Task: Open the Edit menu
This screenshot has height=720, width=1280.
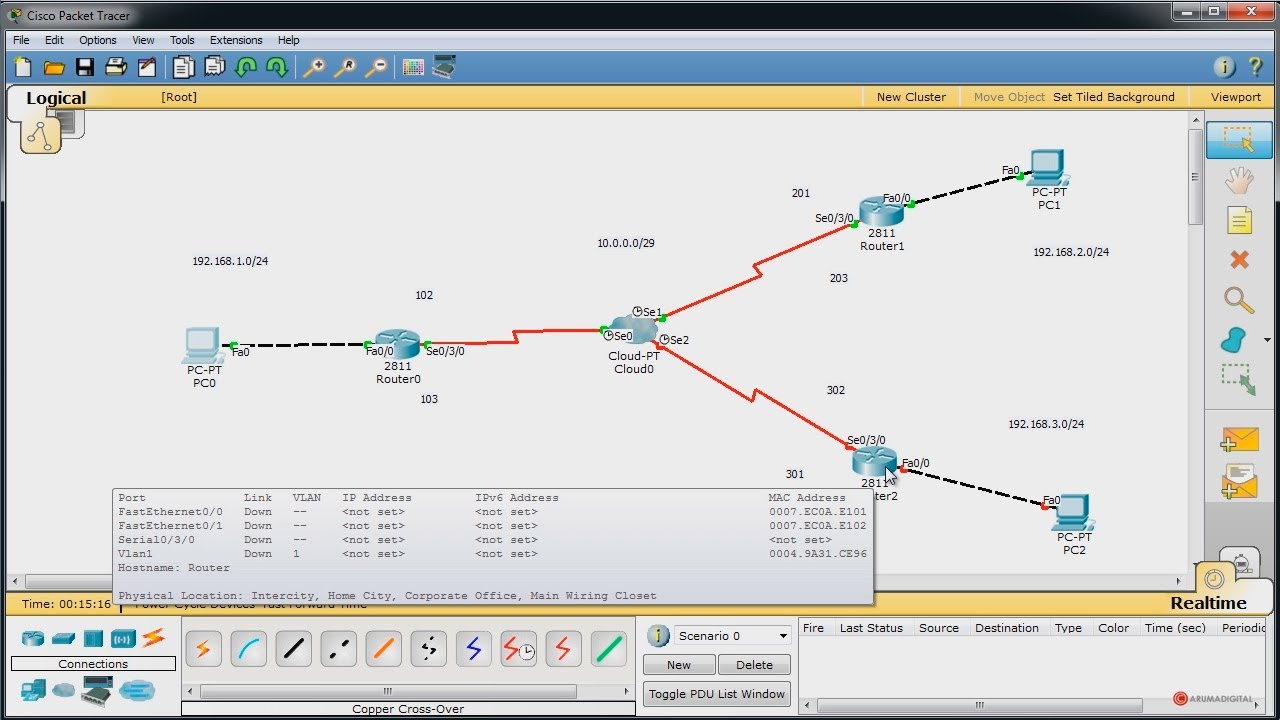Action: pos(54,40)
